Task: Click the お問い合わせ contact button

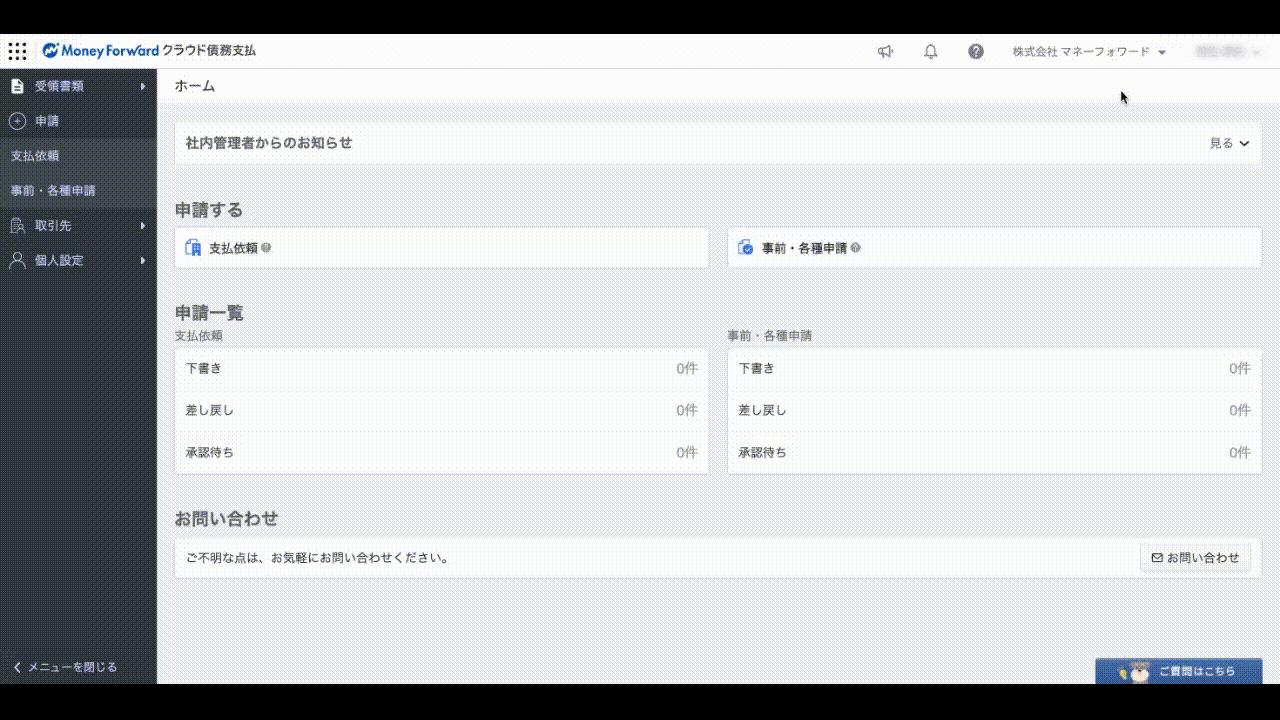Action: tap(1195, 558)
